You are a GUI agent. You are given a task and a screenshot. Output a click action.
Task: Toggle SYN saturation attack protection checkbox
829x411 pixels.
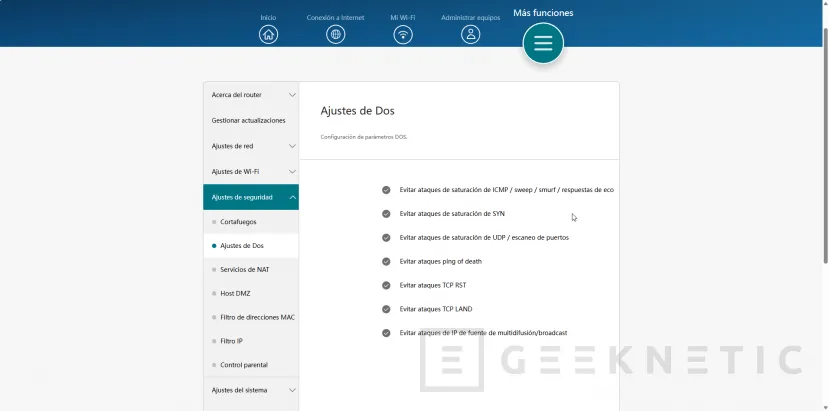point(386,213)
